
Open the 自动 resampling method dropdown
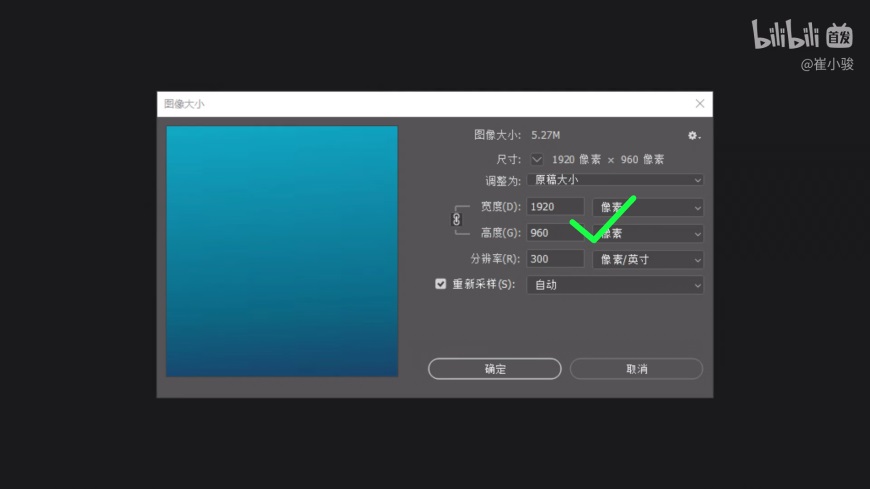coord(615,285)
